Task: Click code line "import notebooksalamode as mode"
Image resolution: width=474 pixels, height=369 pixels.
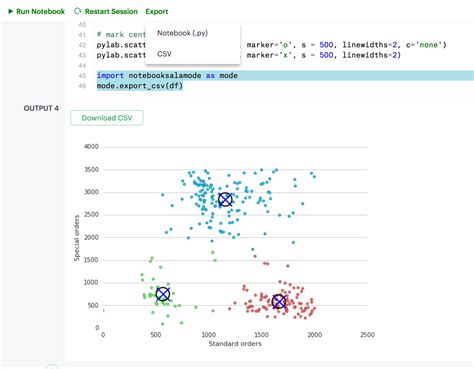Action: [x=167, y=76]
